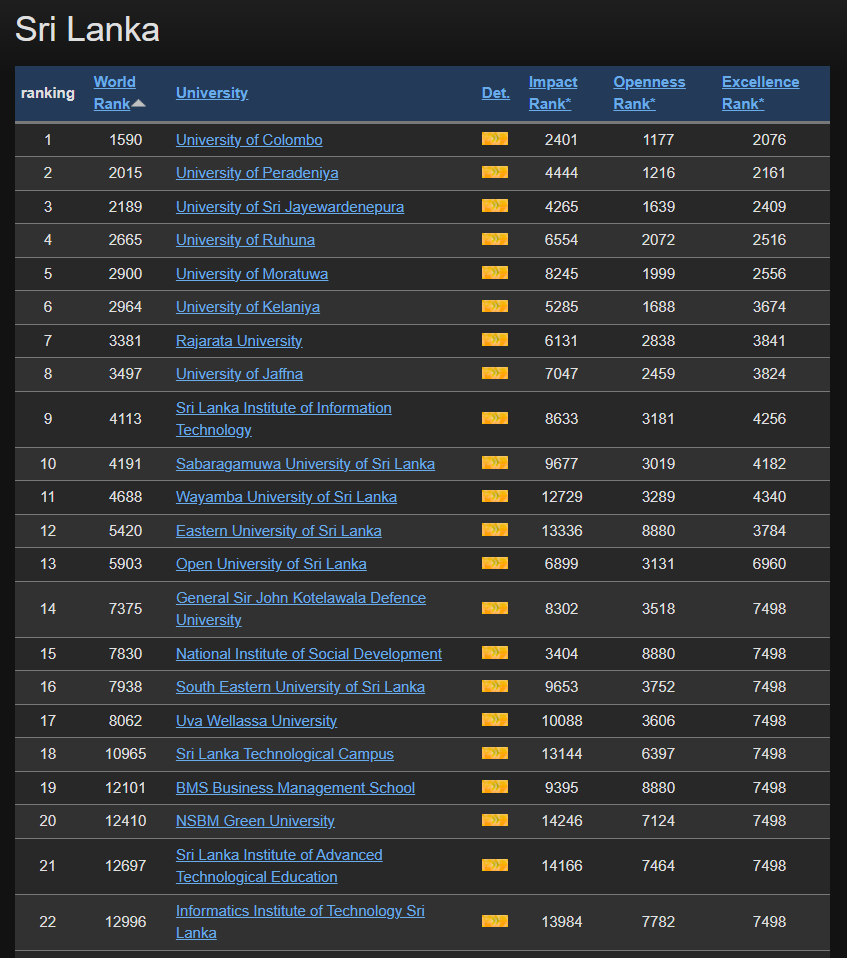Visit Sabaragamuwa University of Sri Lanka page

[x=305, y=464]
